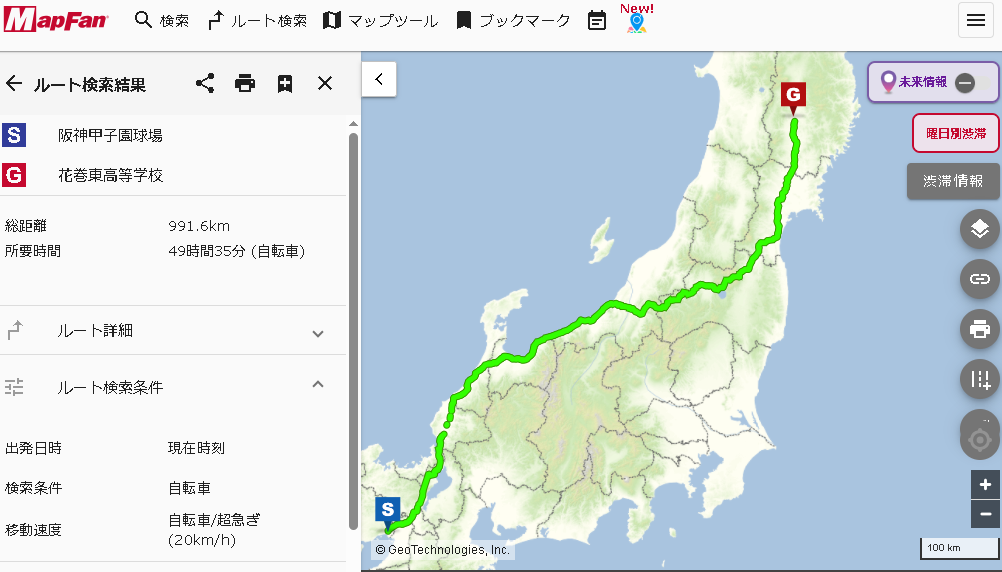Locate current position with crosshair icon
Viewport: 1002px width, 572px height.
click(979, 438)
